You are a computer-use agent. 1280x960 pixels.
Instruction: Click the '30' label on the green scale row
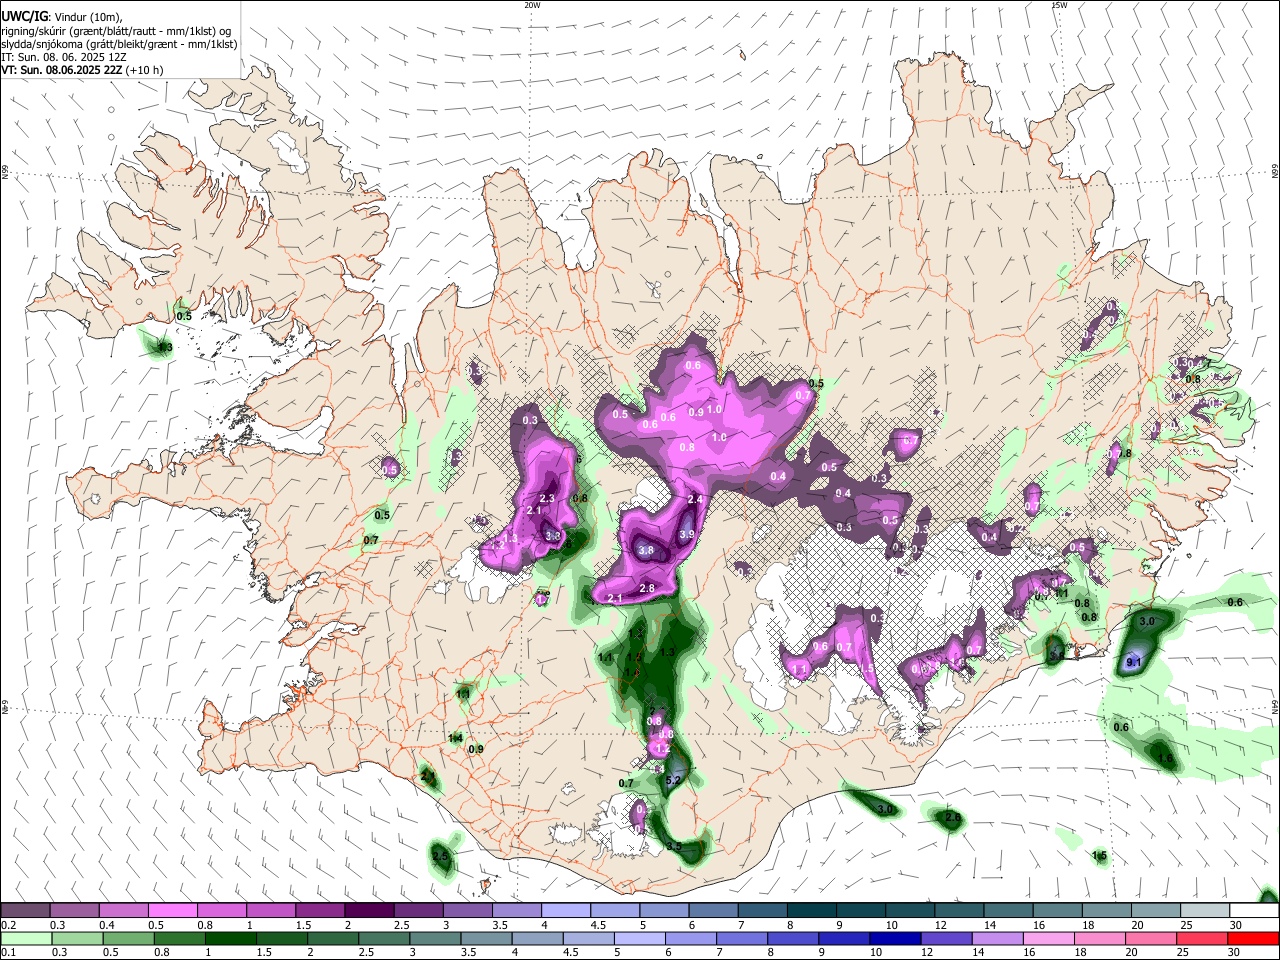(x=1236, y=953)
